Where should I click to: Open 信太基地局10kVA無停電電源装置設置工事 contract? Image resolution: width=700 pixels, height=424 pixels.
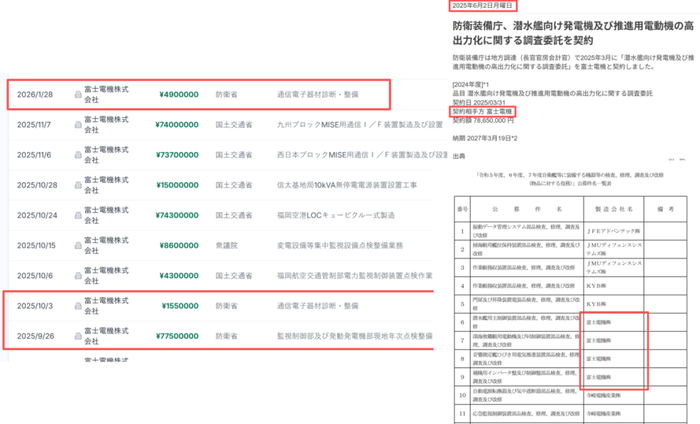pyautogui.click(x=347, y=185)
